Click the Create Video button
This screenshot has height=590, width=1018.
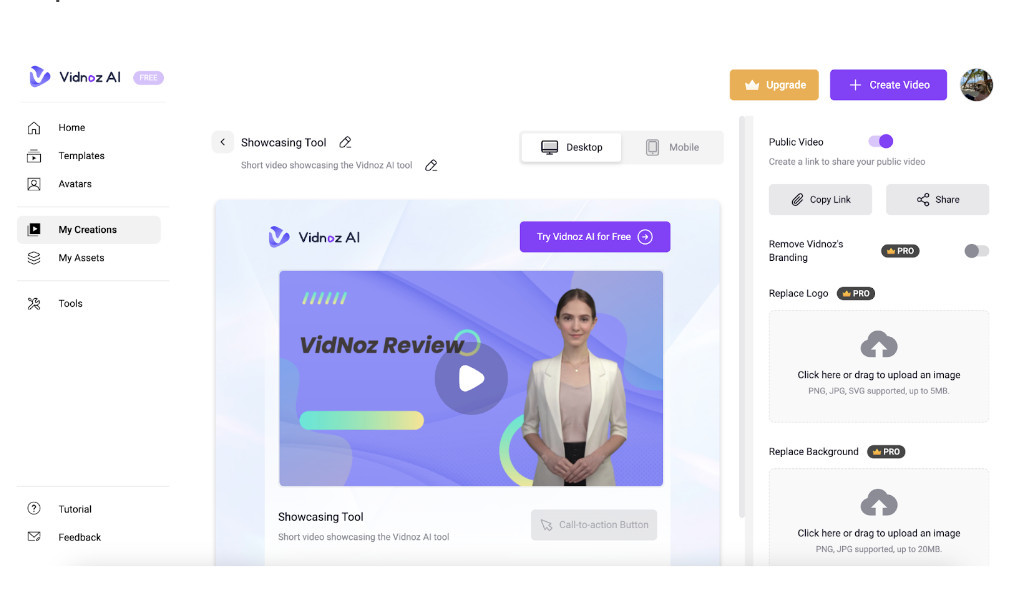click(x=888, y=85)
